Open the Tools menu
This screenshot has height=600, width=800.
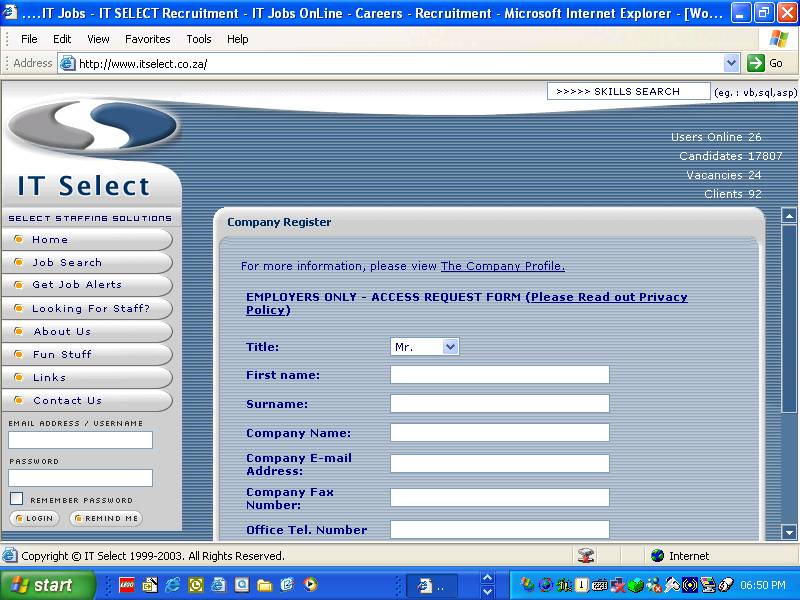point(198,39)
